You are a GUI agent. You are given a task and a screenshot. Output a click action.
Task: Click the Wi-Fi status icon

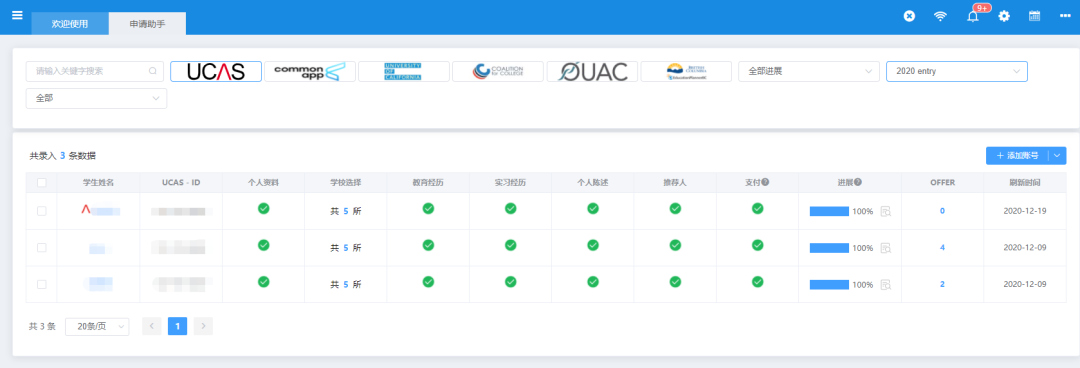click(940, 16)
